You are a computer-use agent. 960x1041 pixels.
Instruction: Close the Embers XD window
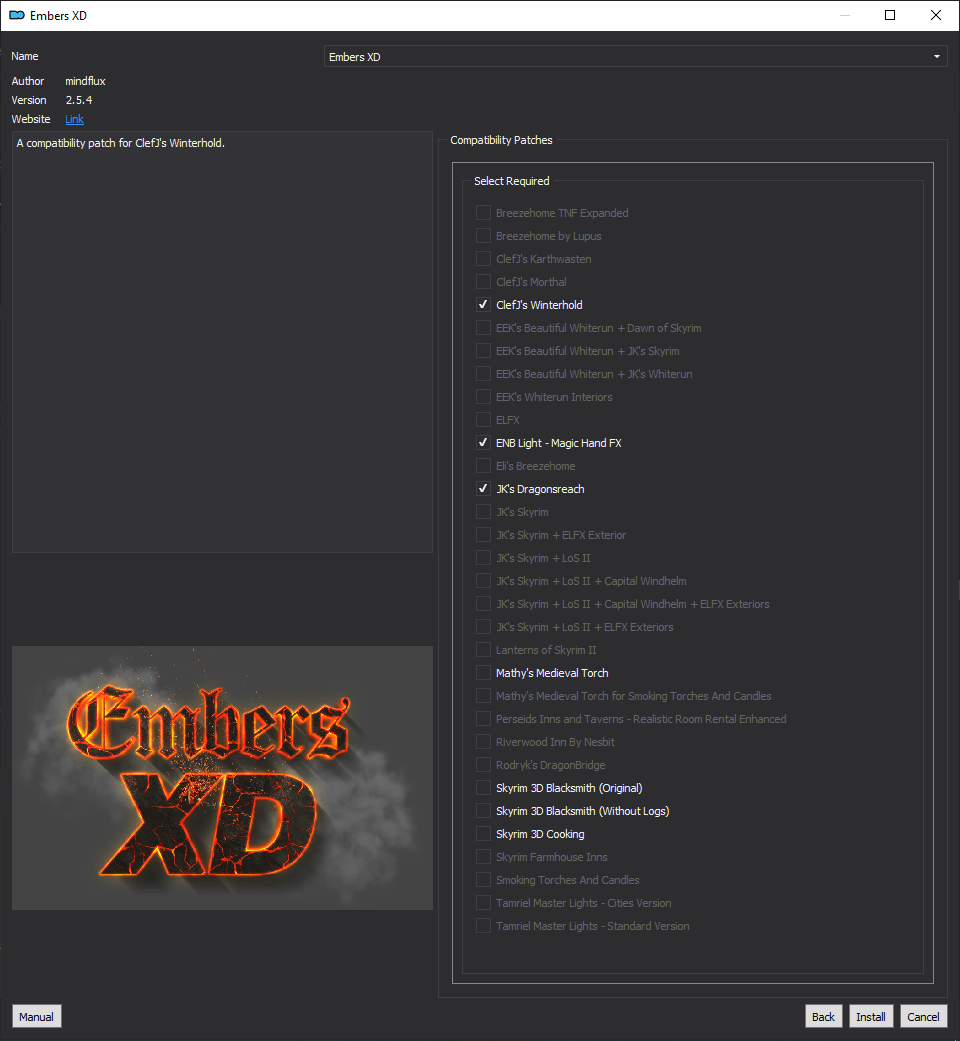pos(935,15)
